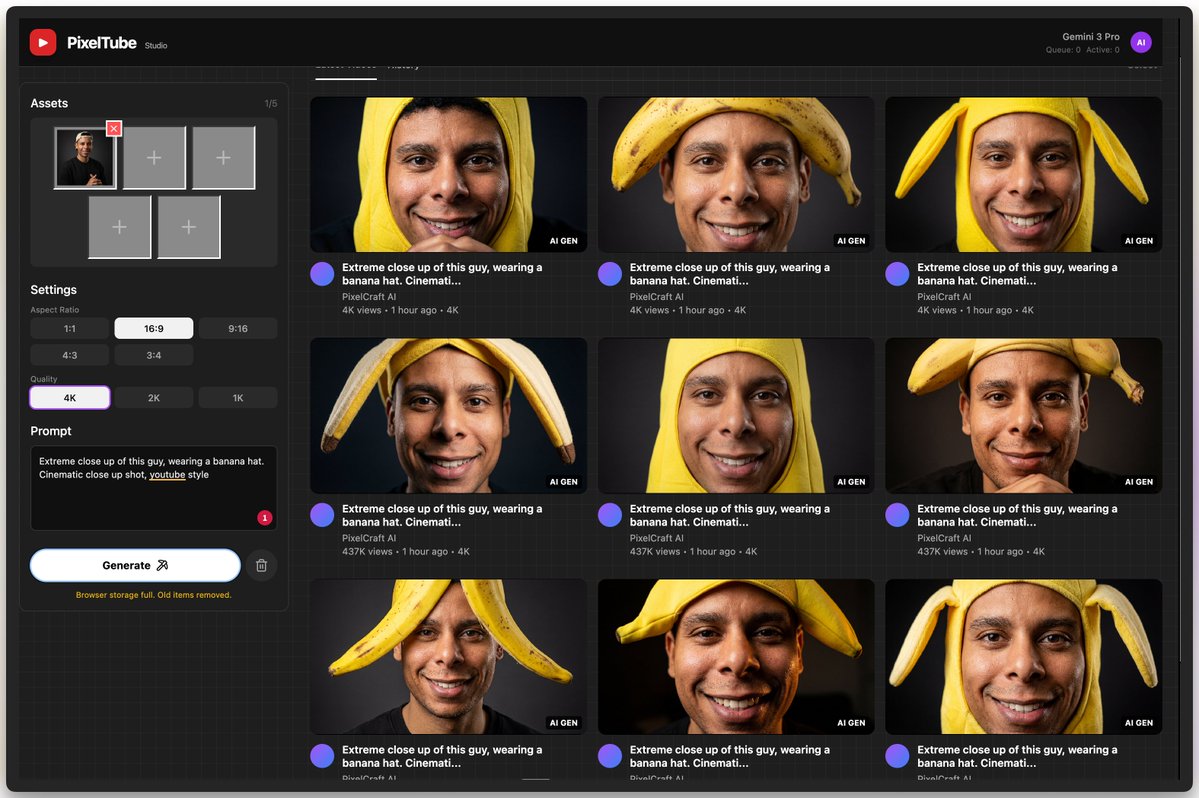Click channel avatar of top-left video
The image size is (1199, 798).
click(322, 274)
